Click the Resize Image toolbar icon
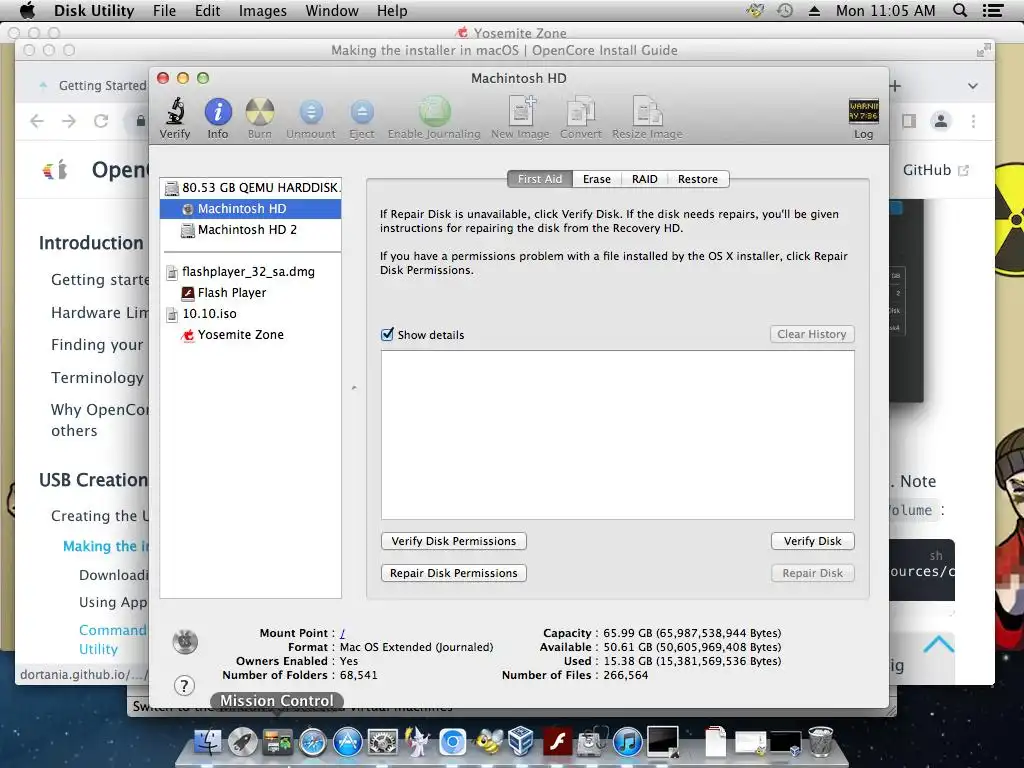 tap(647, 111)
